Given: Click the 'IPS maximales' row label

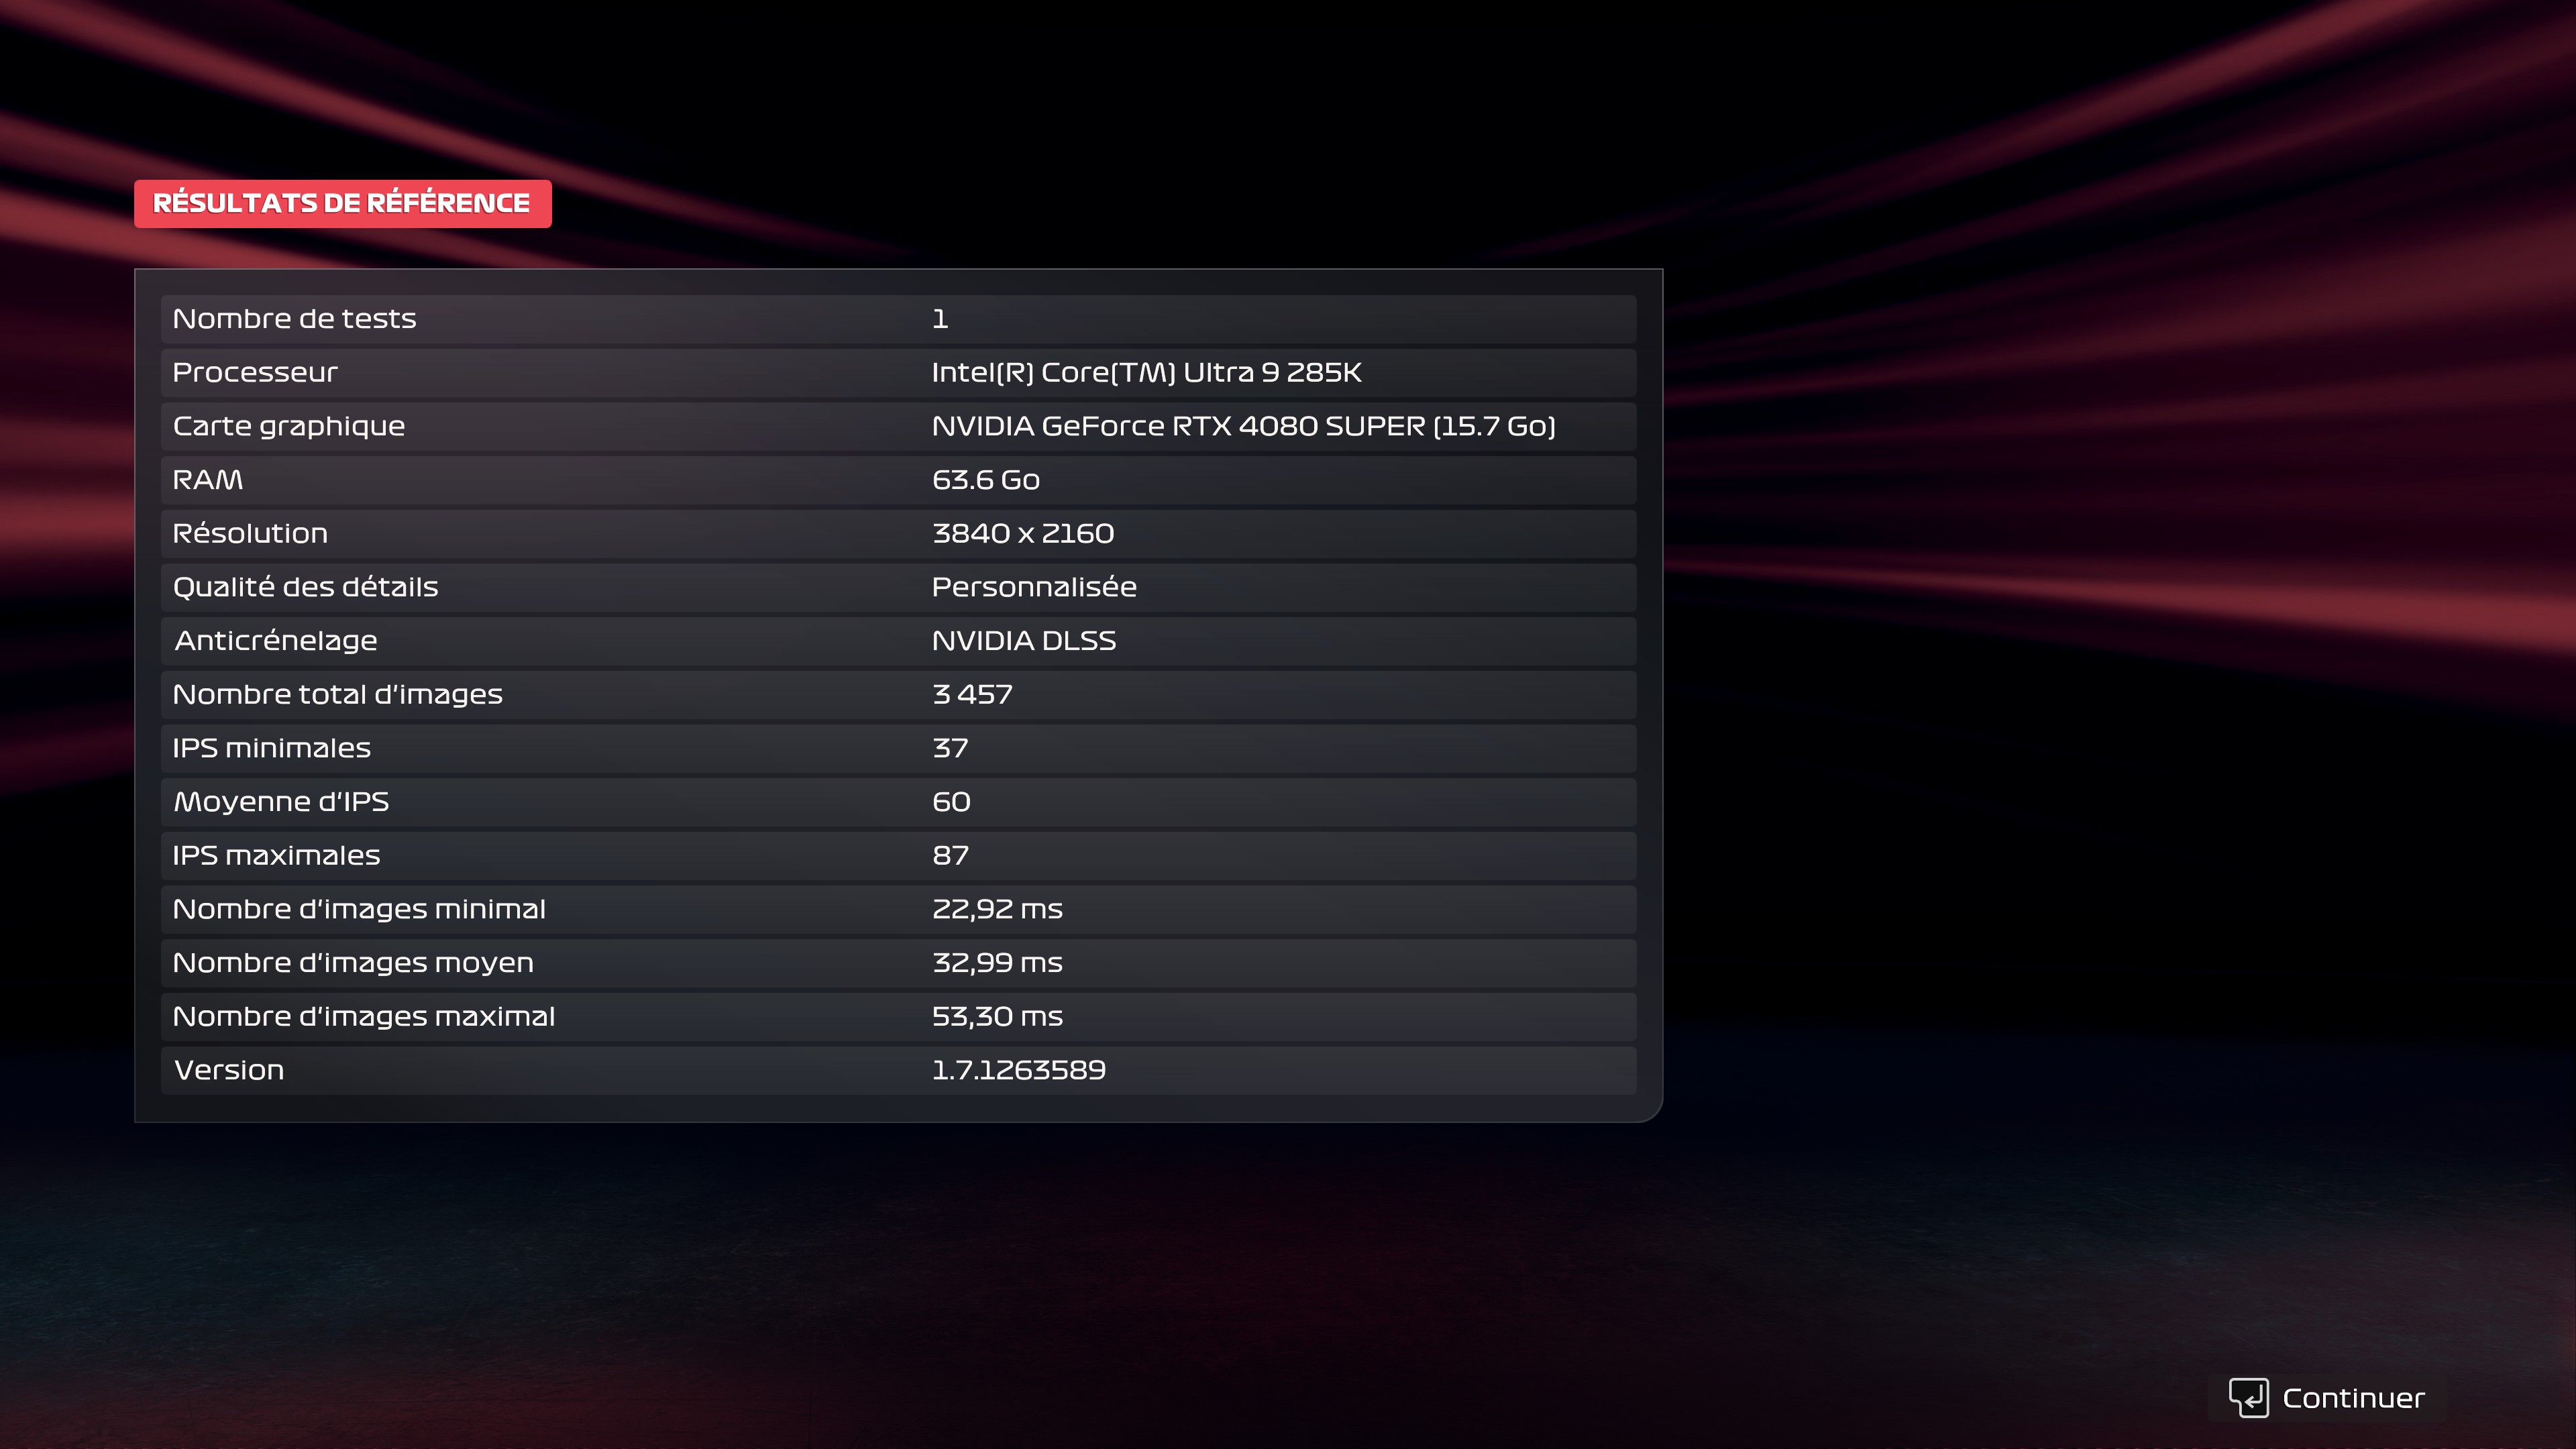Looking at the screenshot, I should click(276, 856).
